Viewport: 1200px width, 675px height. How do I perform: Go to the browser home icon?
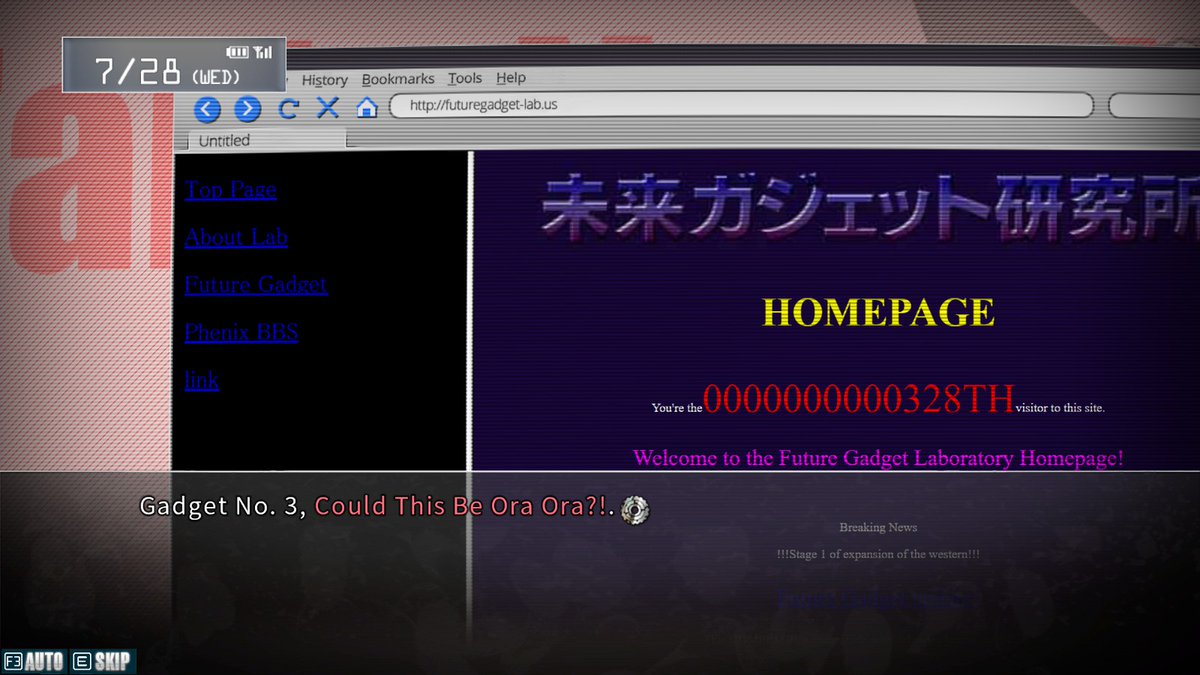click(367, 108)
